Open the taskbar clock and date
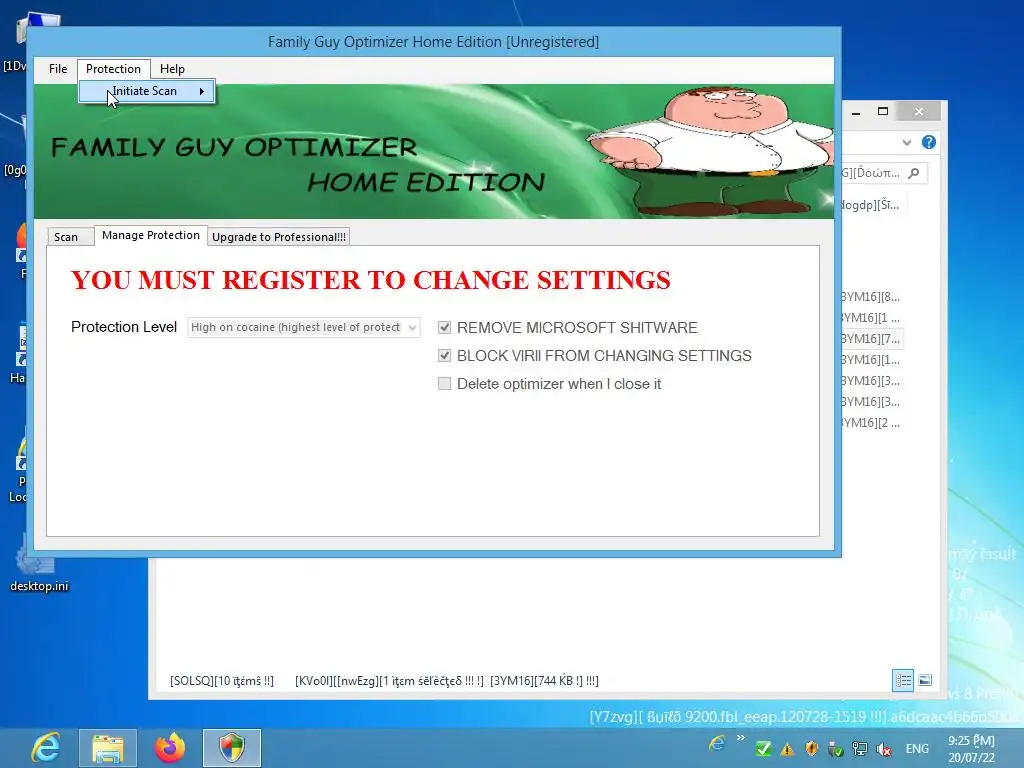This screenshot has width=1024, height=768. pos(972,749)
